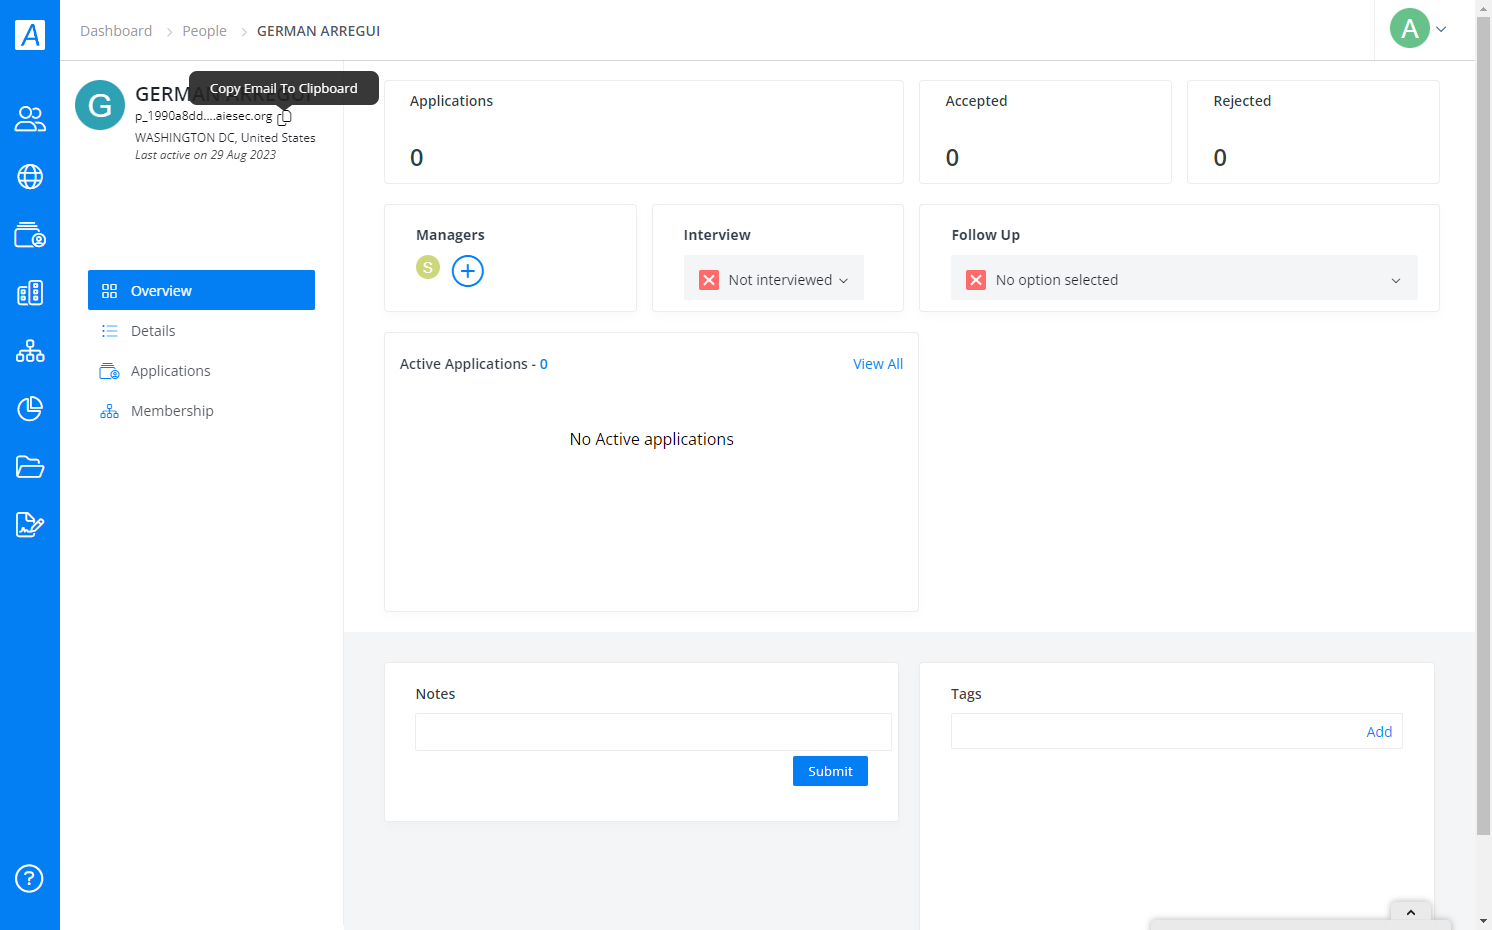Open the pie chart analytics icon
1492x930 pixels.
[30, 409]
